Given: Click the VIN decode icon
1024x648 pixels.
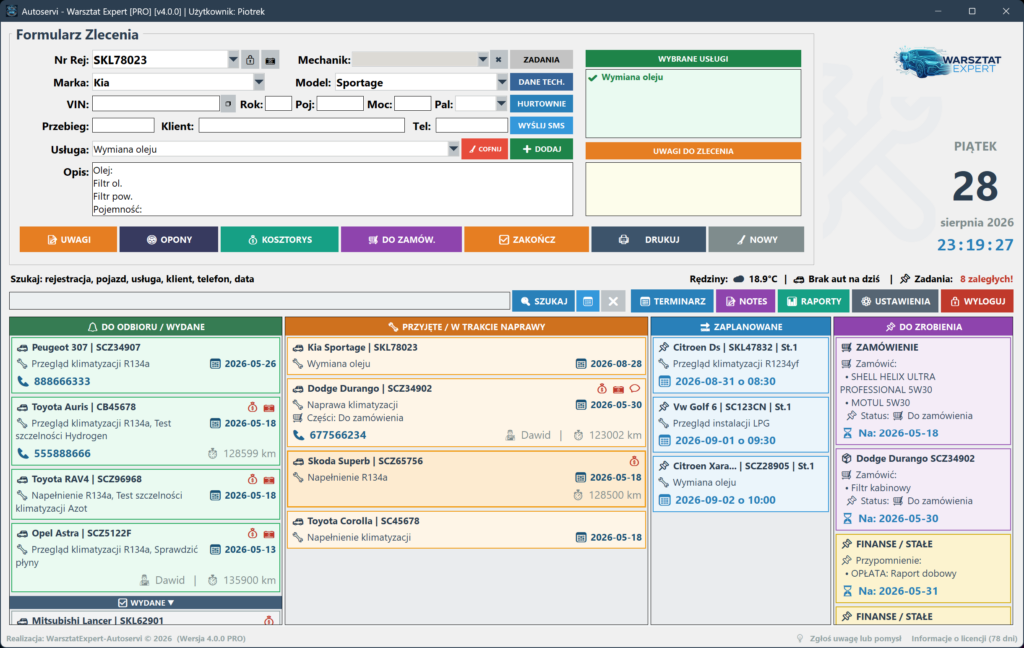Looking at the screenshot, I should click(x=228, y=104).
